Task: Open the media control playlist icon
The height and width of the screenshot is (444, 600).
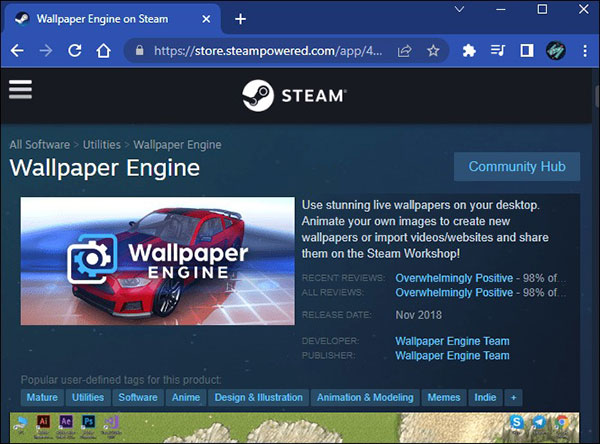Action: coord(498,50)
